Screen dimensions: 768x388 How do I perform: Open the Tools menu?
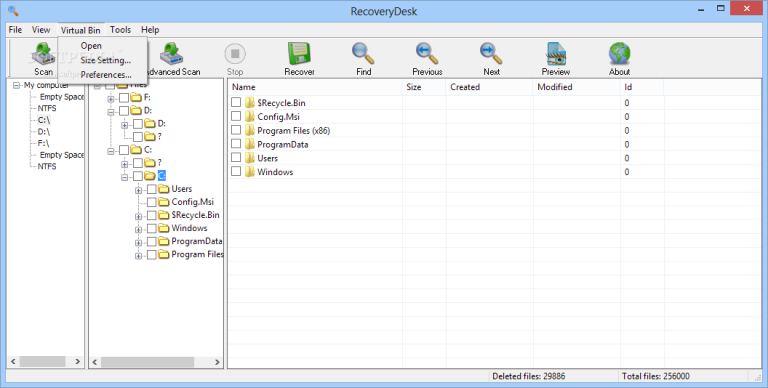(x=120, y=30)
